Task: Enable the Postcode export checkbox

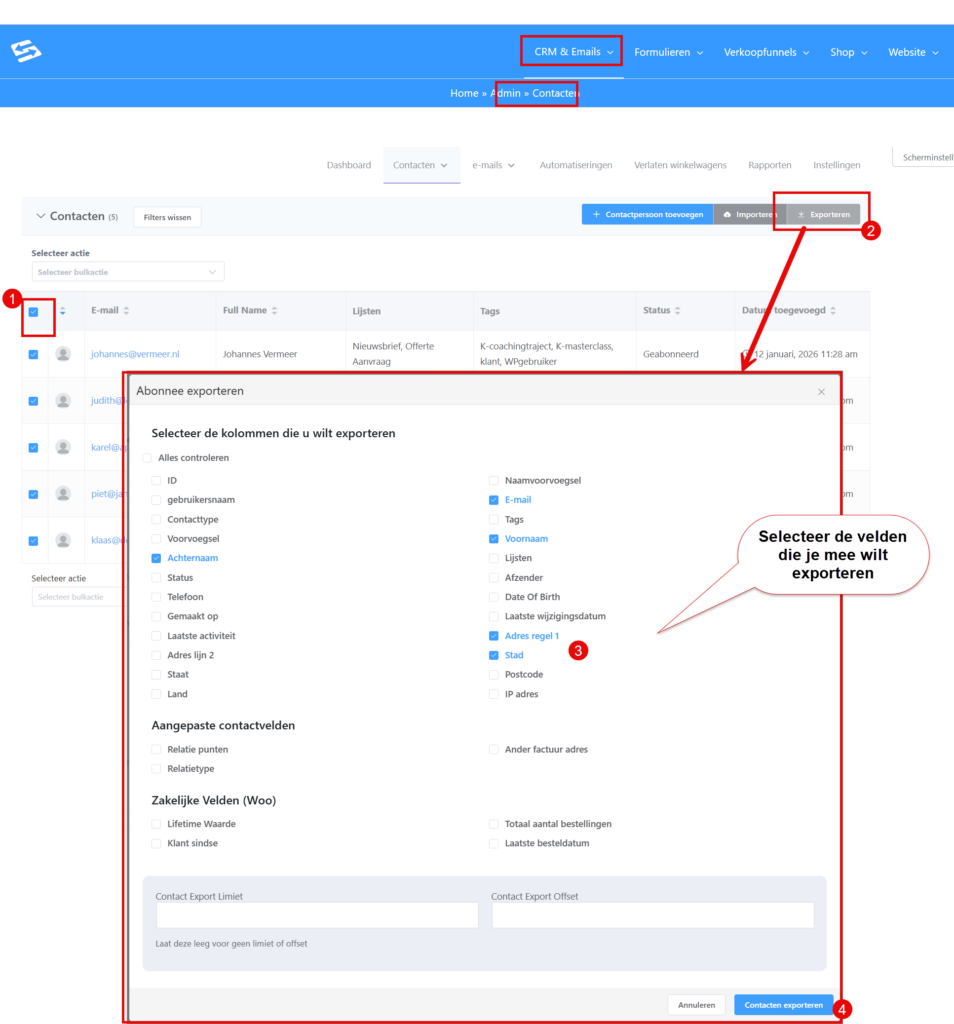Action: coord(494,675)
